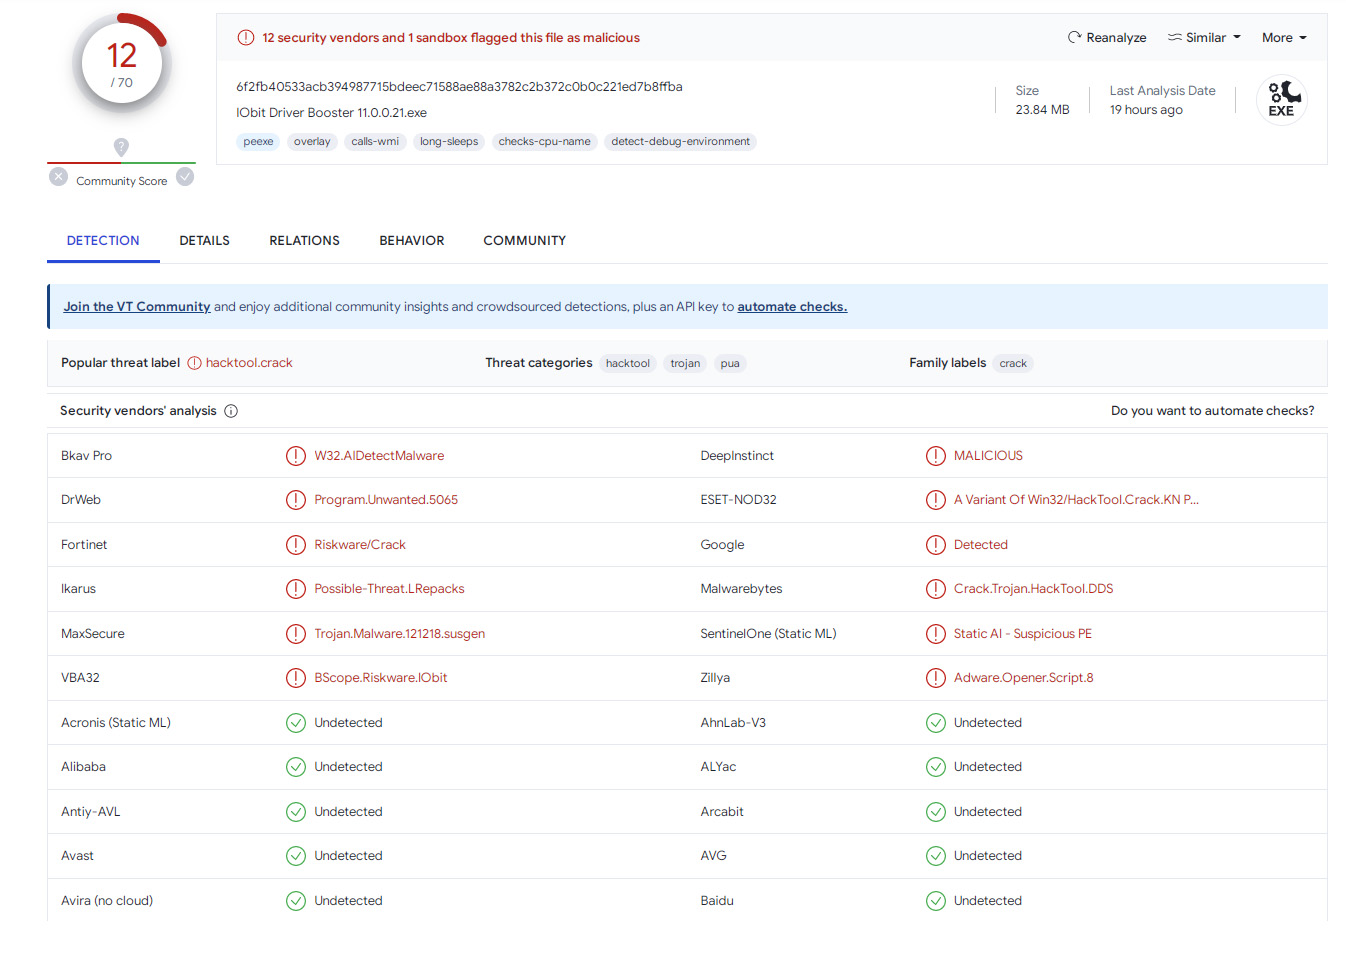Open the More dropdown menu
This screenshot has height=972, width=1346.
coord(1284,37)
